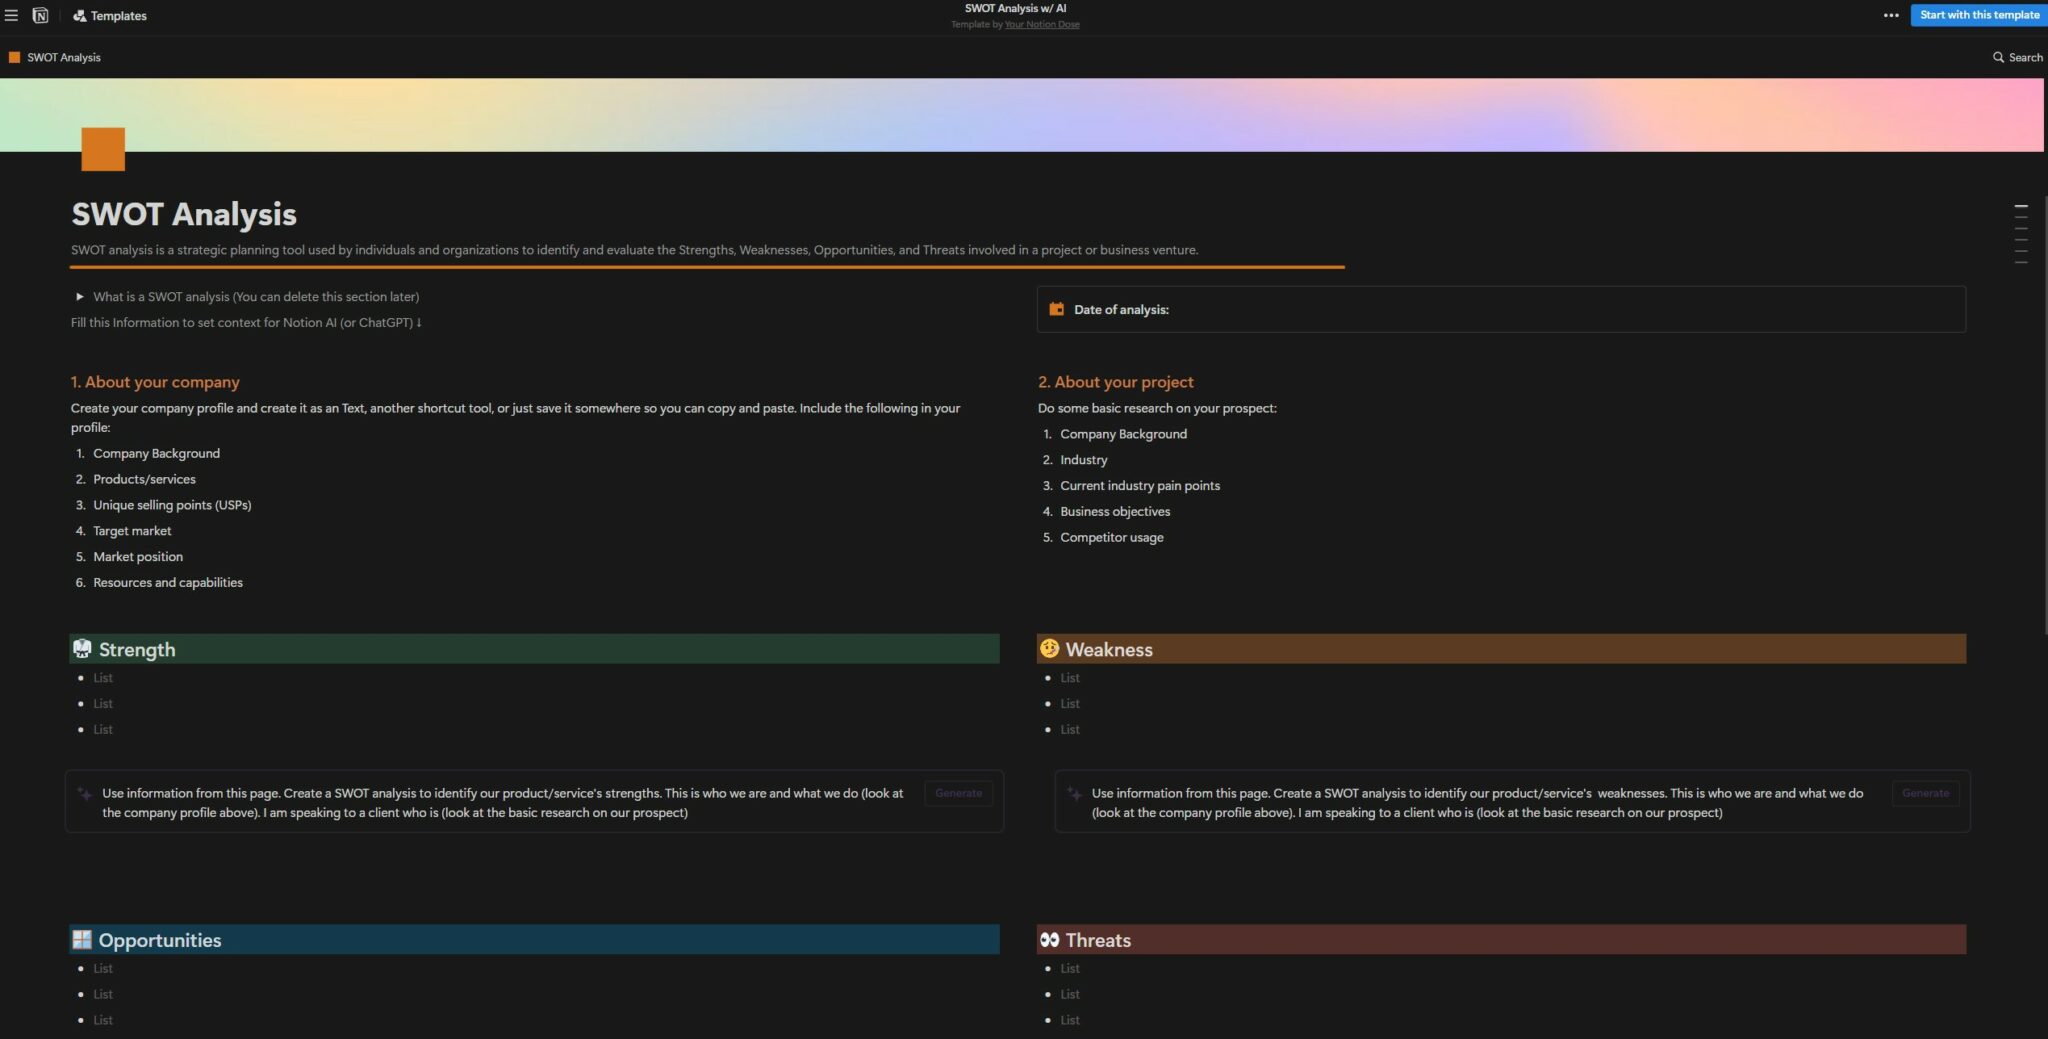
Task: Click the Notion logo icon
Action: click(40, 16)
